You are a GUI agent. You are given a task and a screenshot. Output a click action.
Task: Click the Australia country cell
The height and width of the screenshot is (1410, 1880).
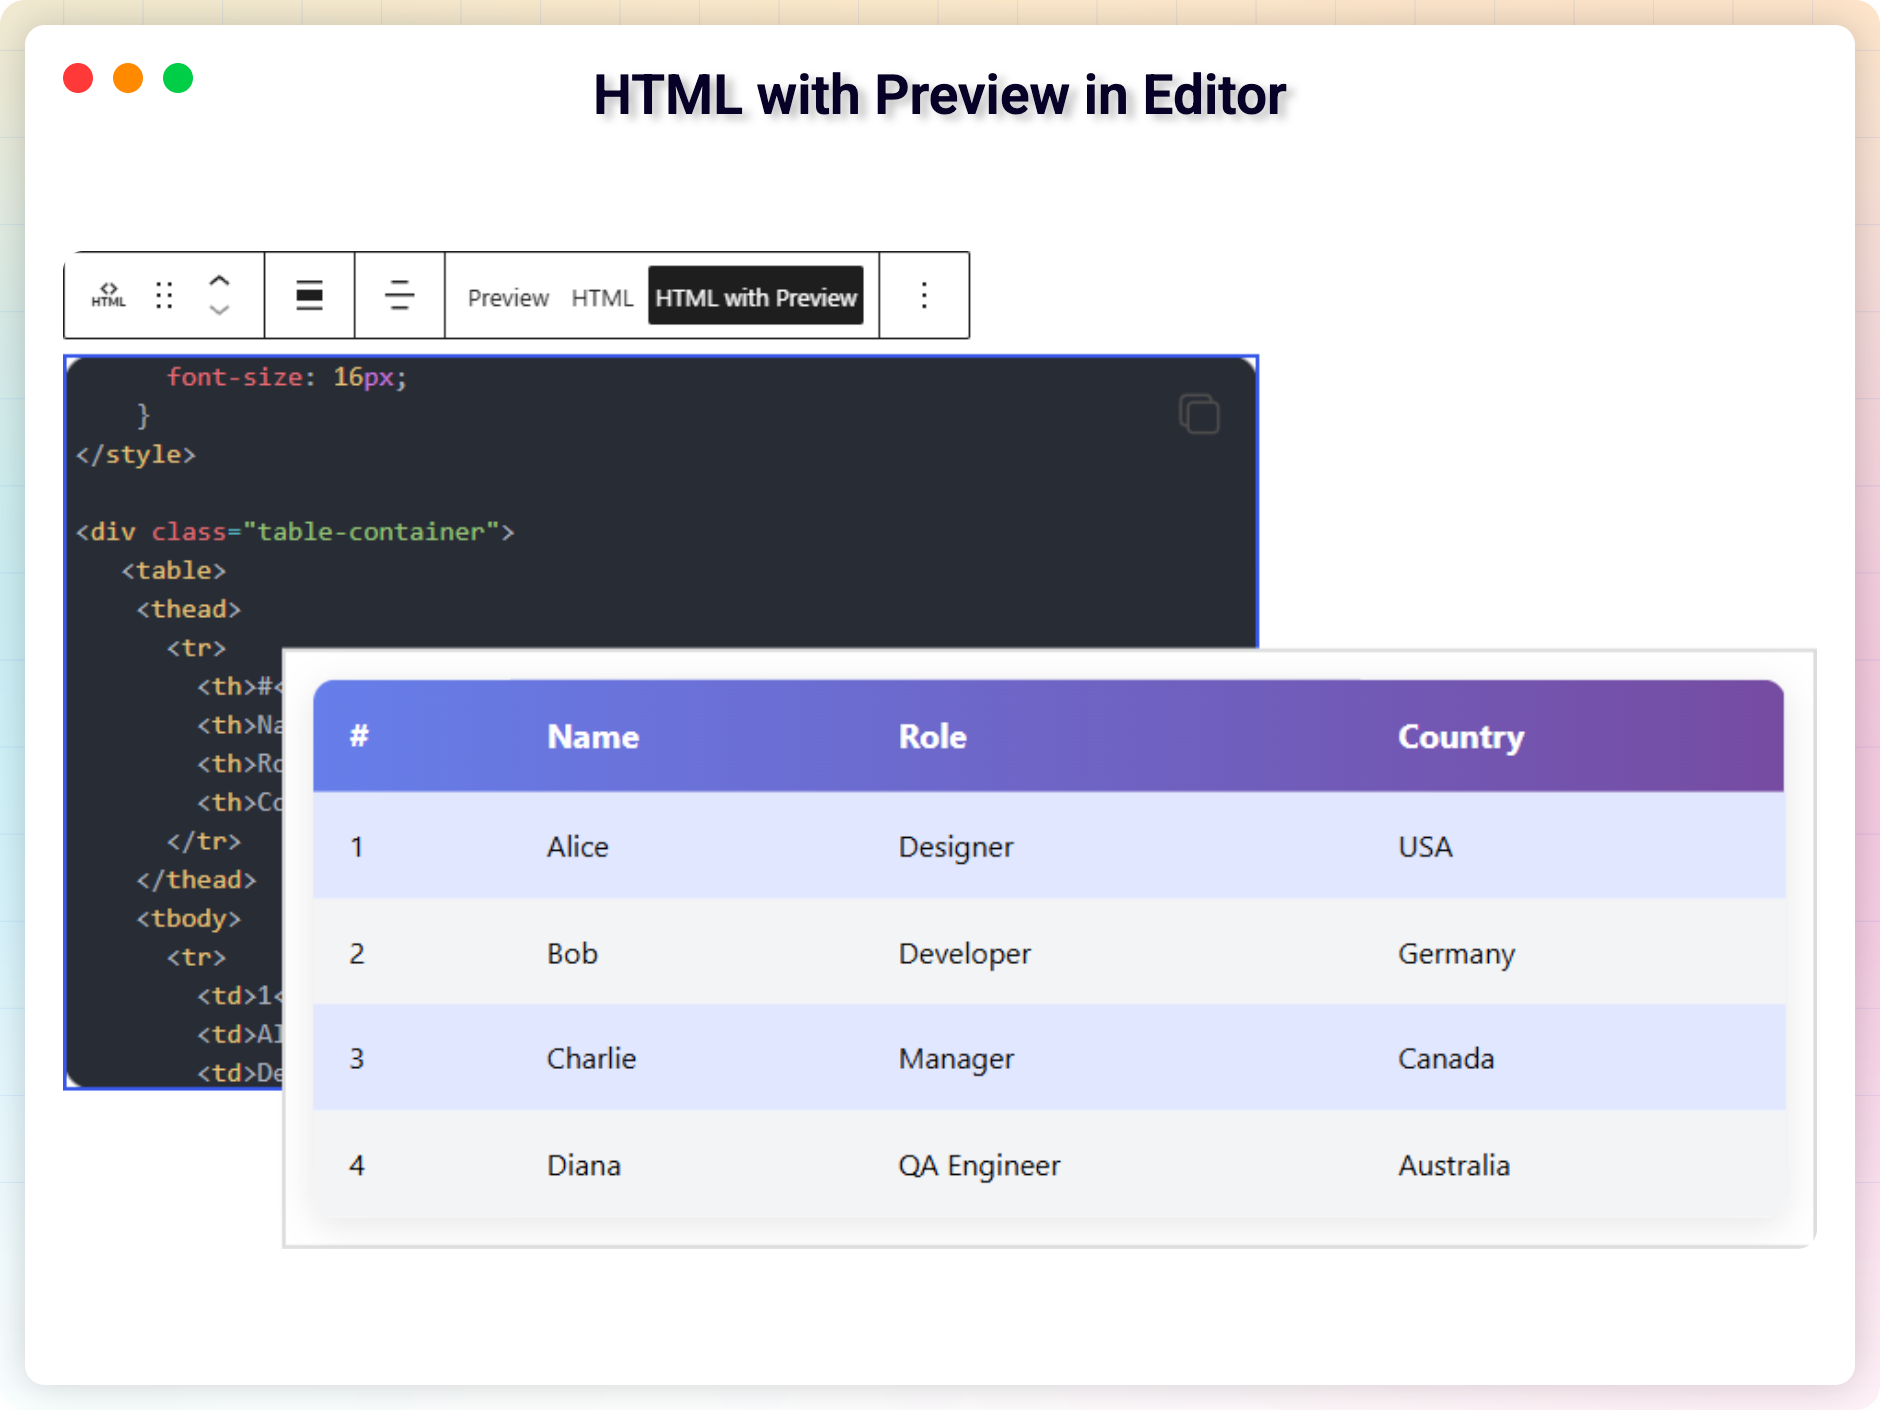pos(1454,1165)
